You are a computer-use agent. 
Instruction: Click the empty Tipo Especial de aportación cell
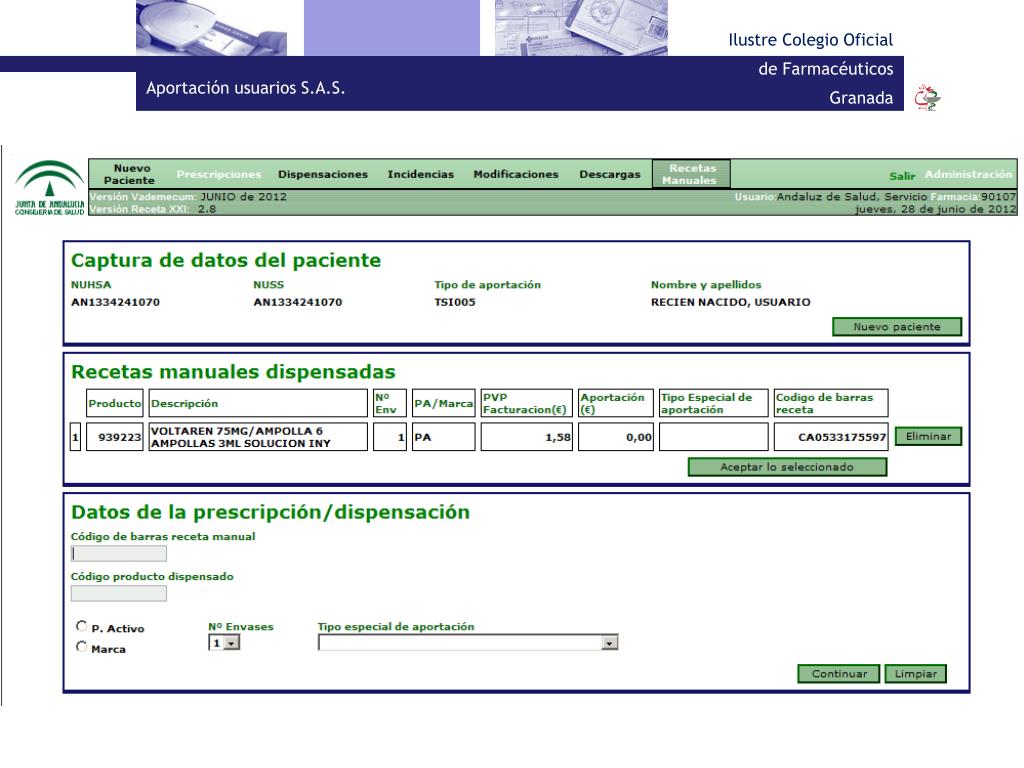713,437
